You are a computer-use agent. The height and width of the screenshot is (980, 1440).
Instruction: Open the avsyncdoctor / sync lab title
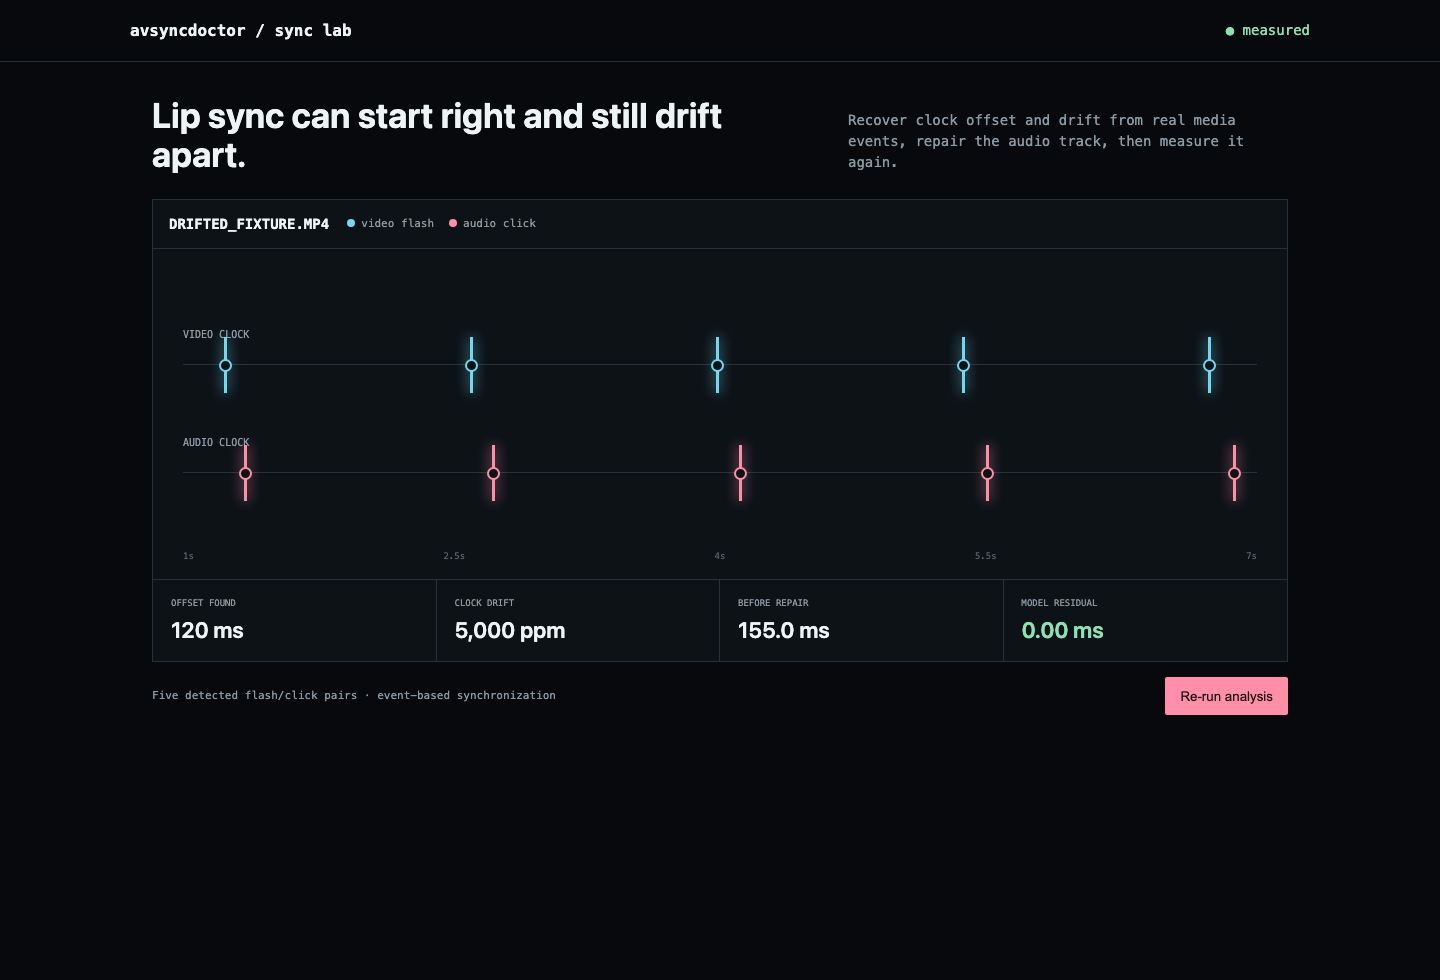coord(241,30)
